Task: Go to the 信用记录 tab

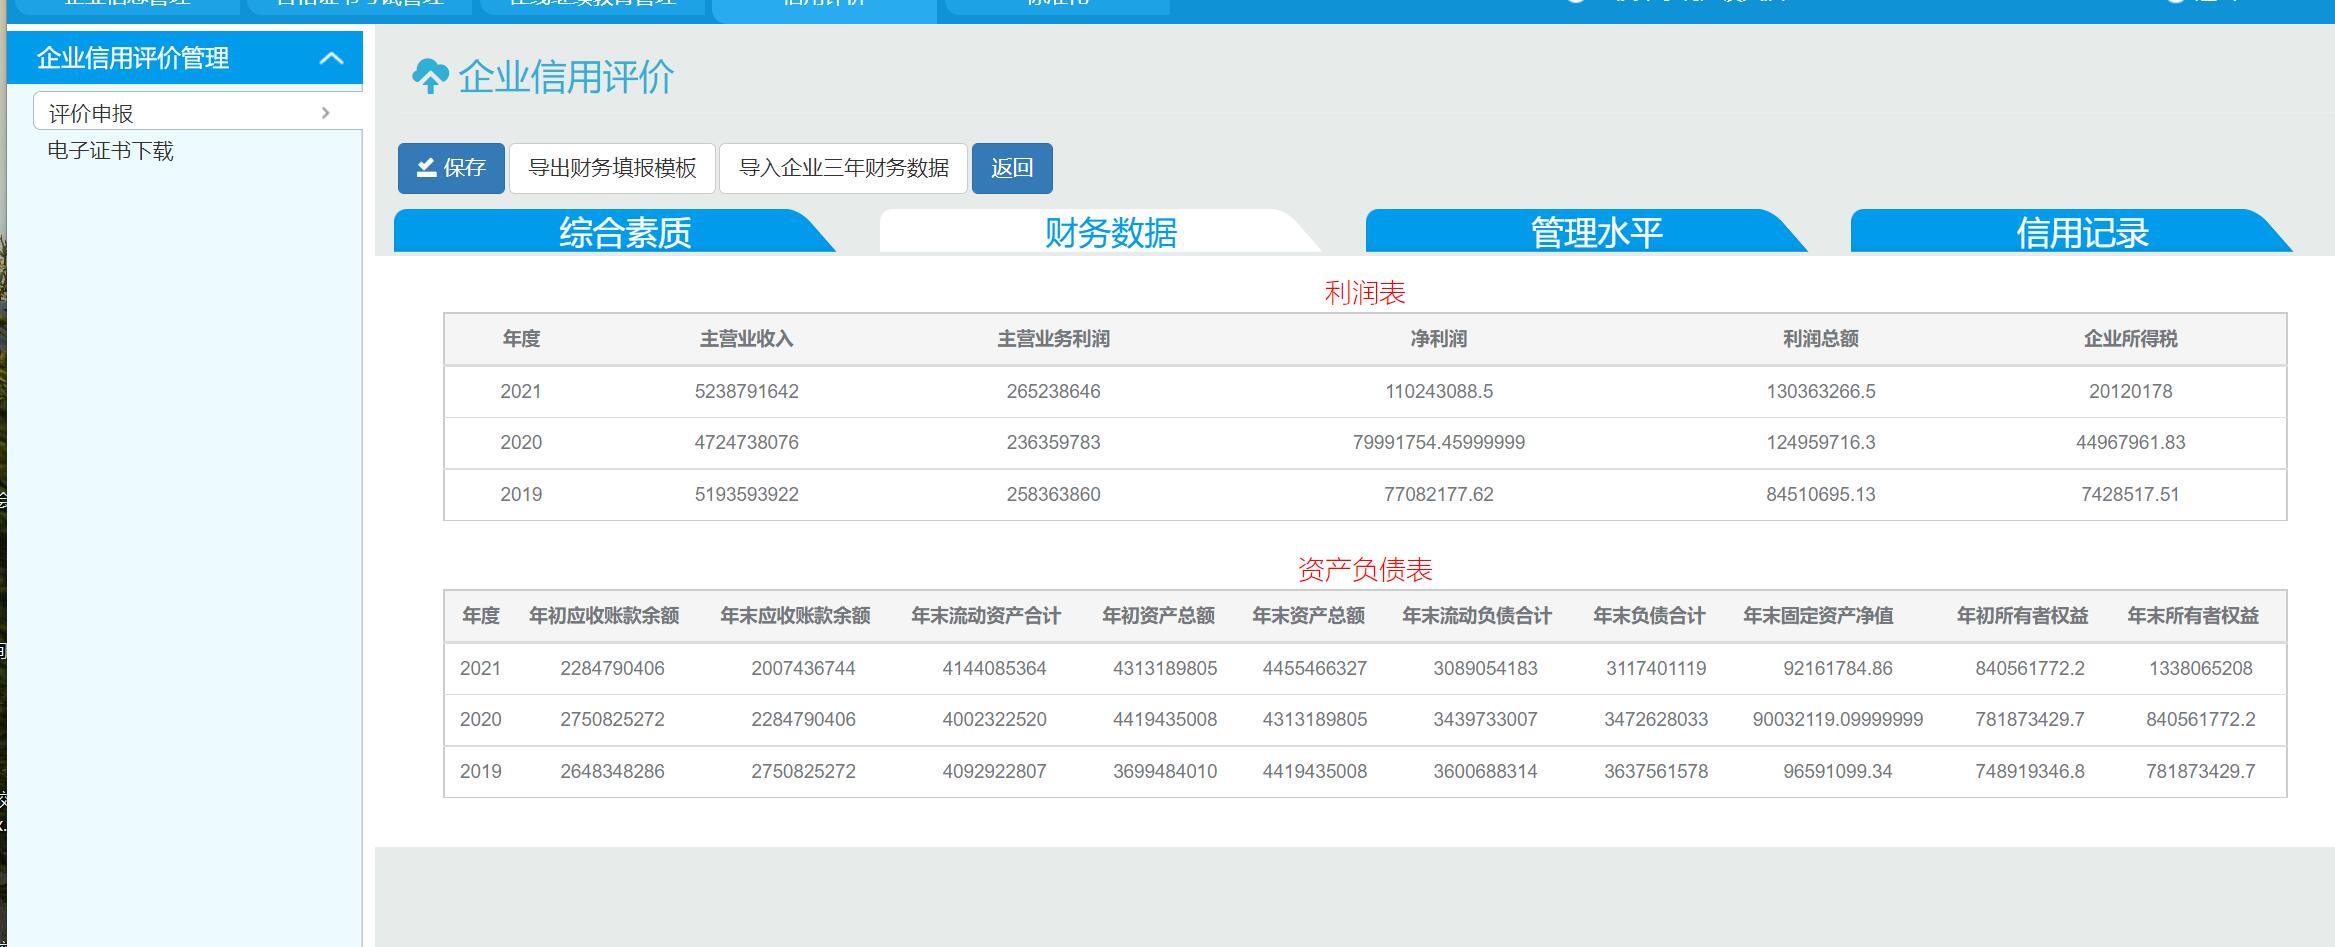Action: 2082,233
